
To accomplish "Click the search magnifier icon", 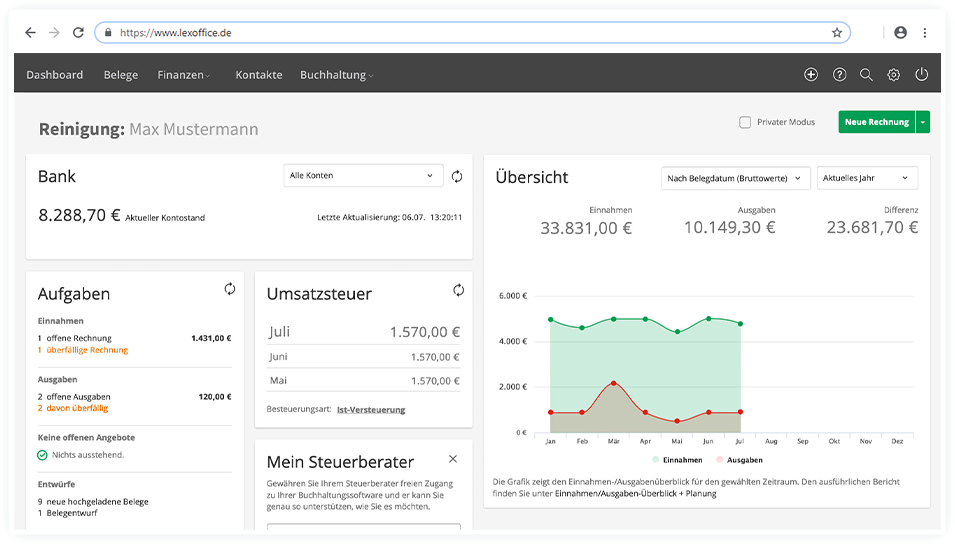I will point(866,75).
